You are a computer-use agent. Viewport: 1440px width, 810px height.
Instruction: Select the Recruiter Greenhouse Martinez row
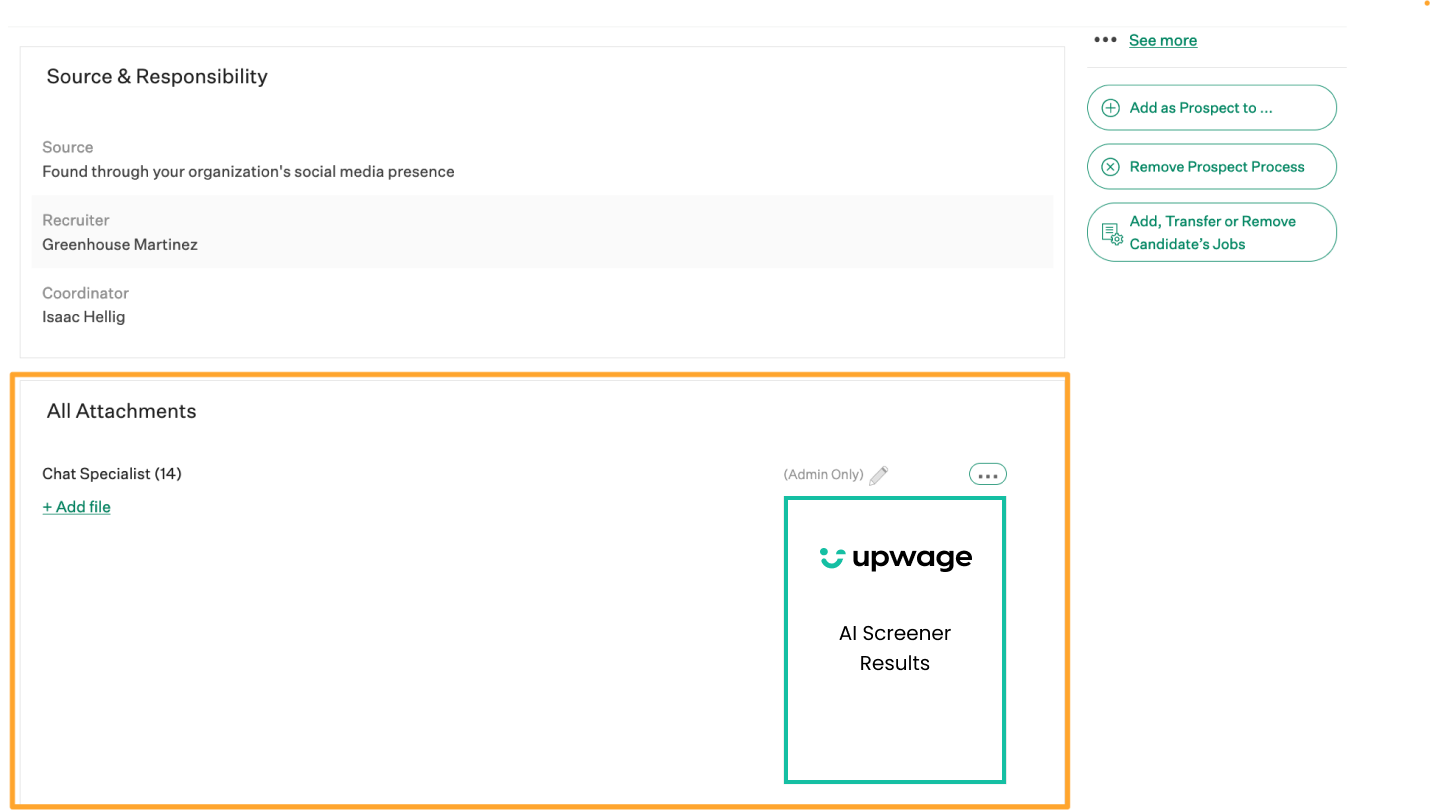[542, 232]
